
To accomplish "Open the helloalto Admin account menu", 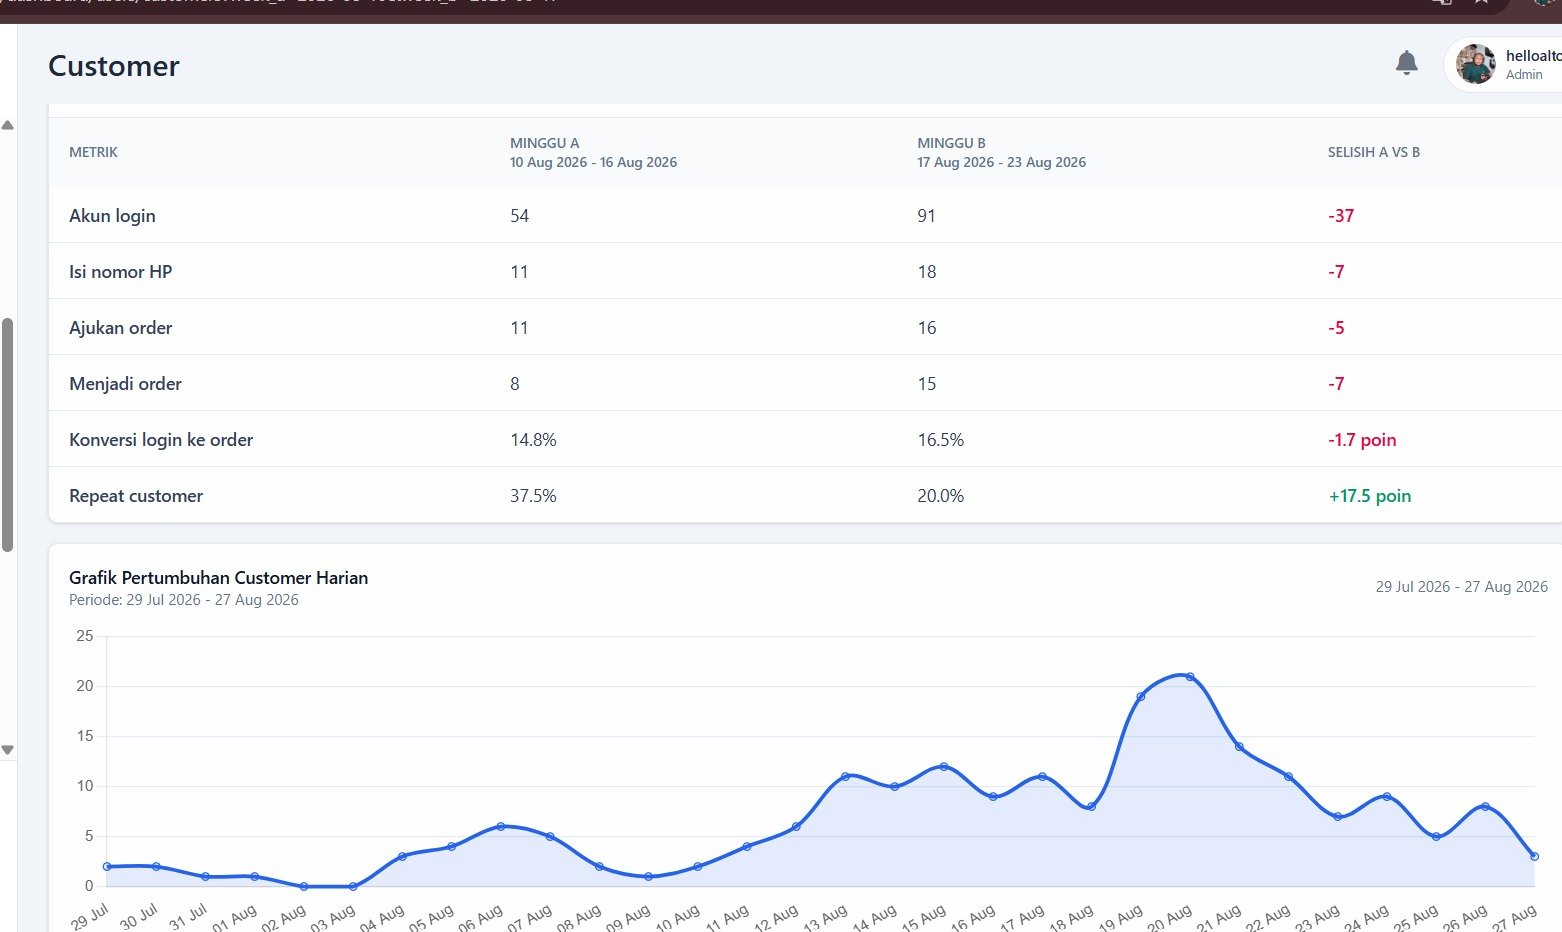I will pos(1503,64).
